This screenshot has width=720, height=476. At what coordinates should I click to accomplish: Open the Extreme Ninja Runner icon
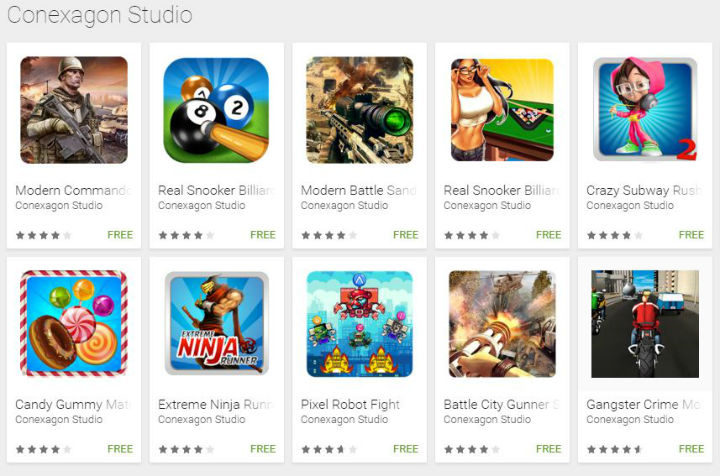[x=216, y=324]
